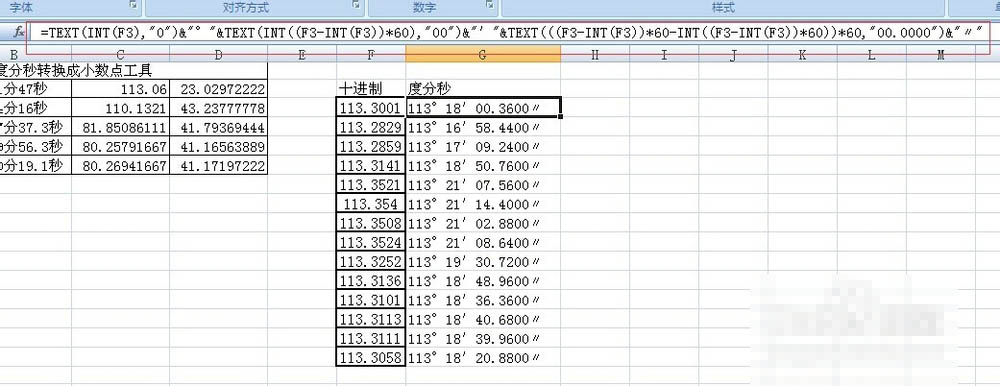
Task: Click the 度分秒 header cell
Action: point(483,88)
